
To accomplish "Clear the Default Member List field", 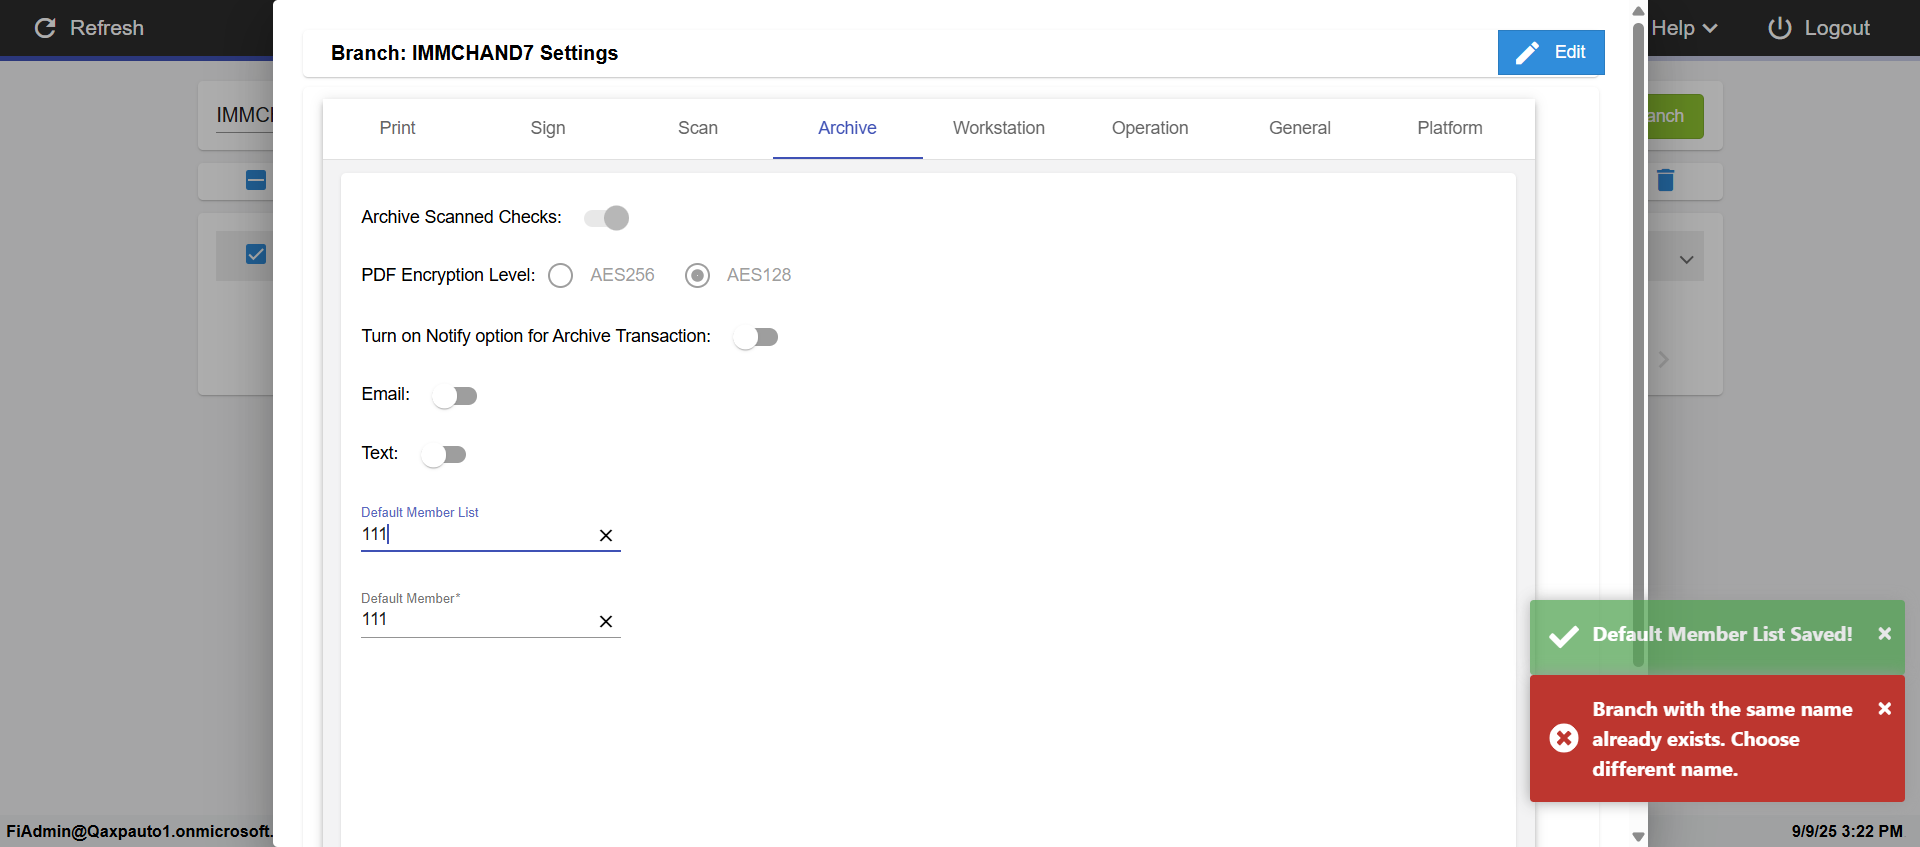I will click(x=606, y=536).
